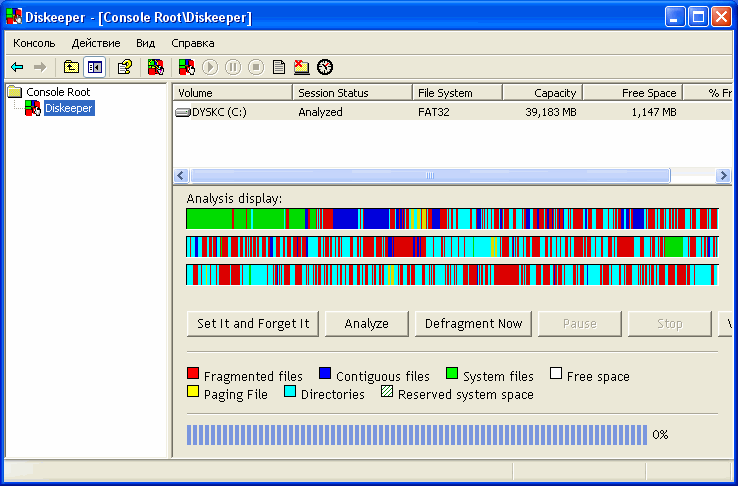Click the round Pause toolbar icon

(233, 67)
